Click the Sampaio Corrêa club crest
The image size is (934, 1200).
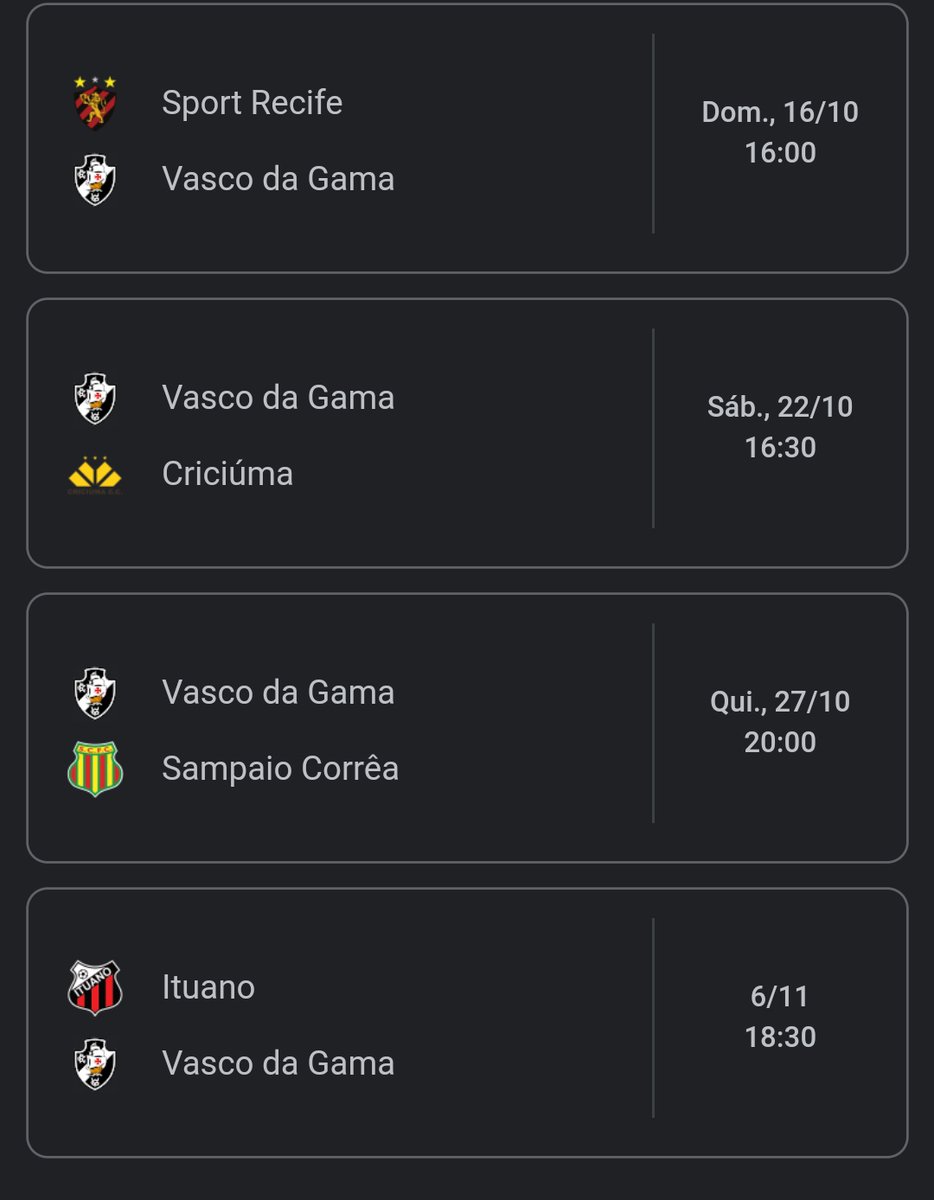tap(95, 769)
